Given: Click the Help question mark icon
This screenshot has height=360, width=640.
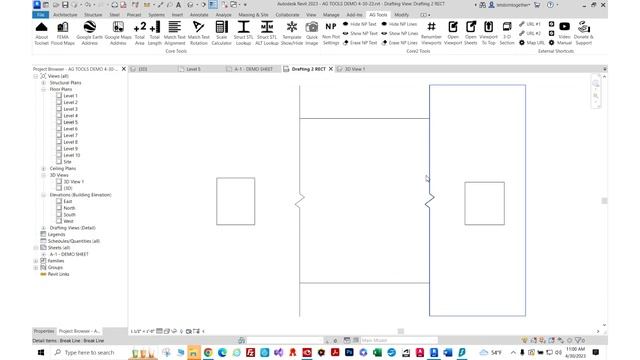Looking at the screenshot, I should pyautogui.click(x=550, y=5).
